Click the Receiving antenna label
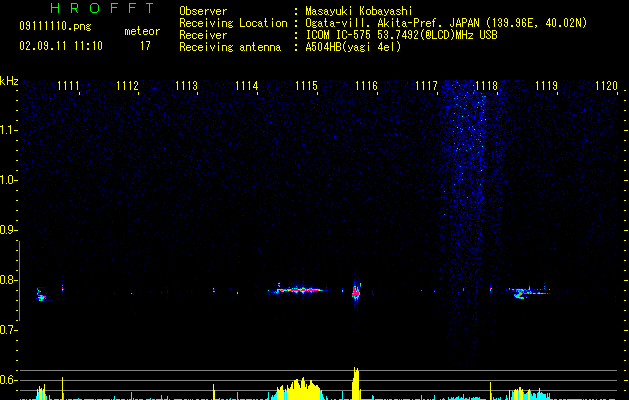 230,47
